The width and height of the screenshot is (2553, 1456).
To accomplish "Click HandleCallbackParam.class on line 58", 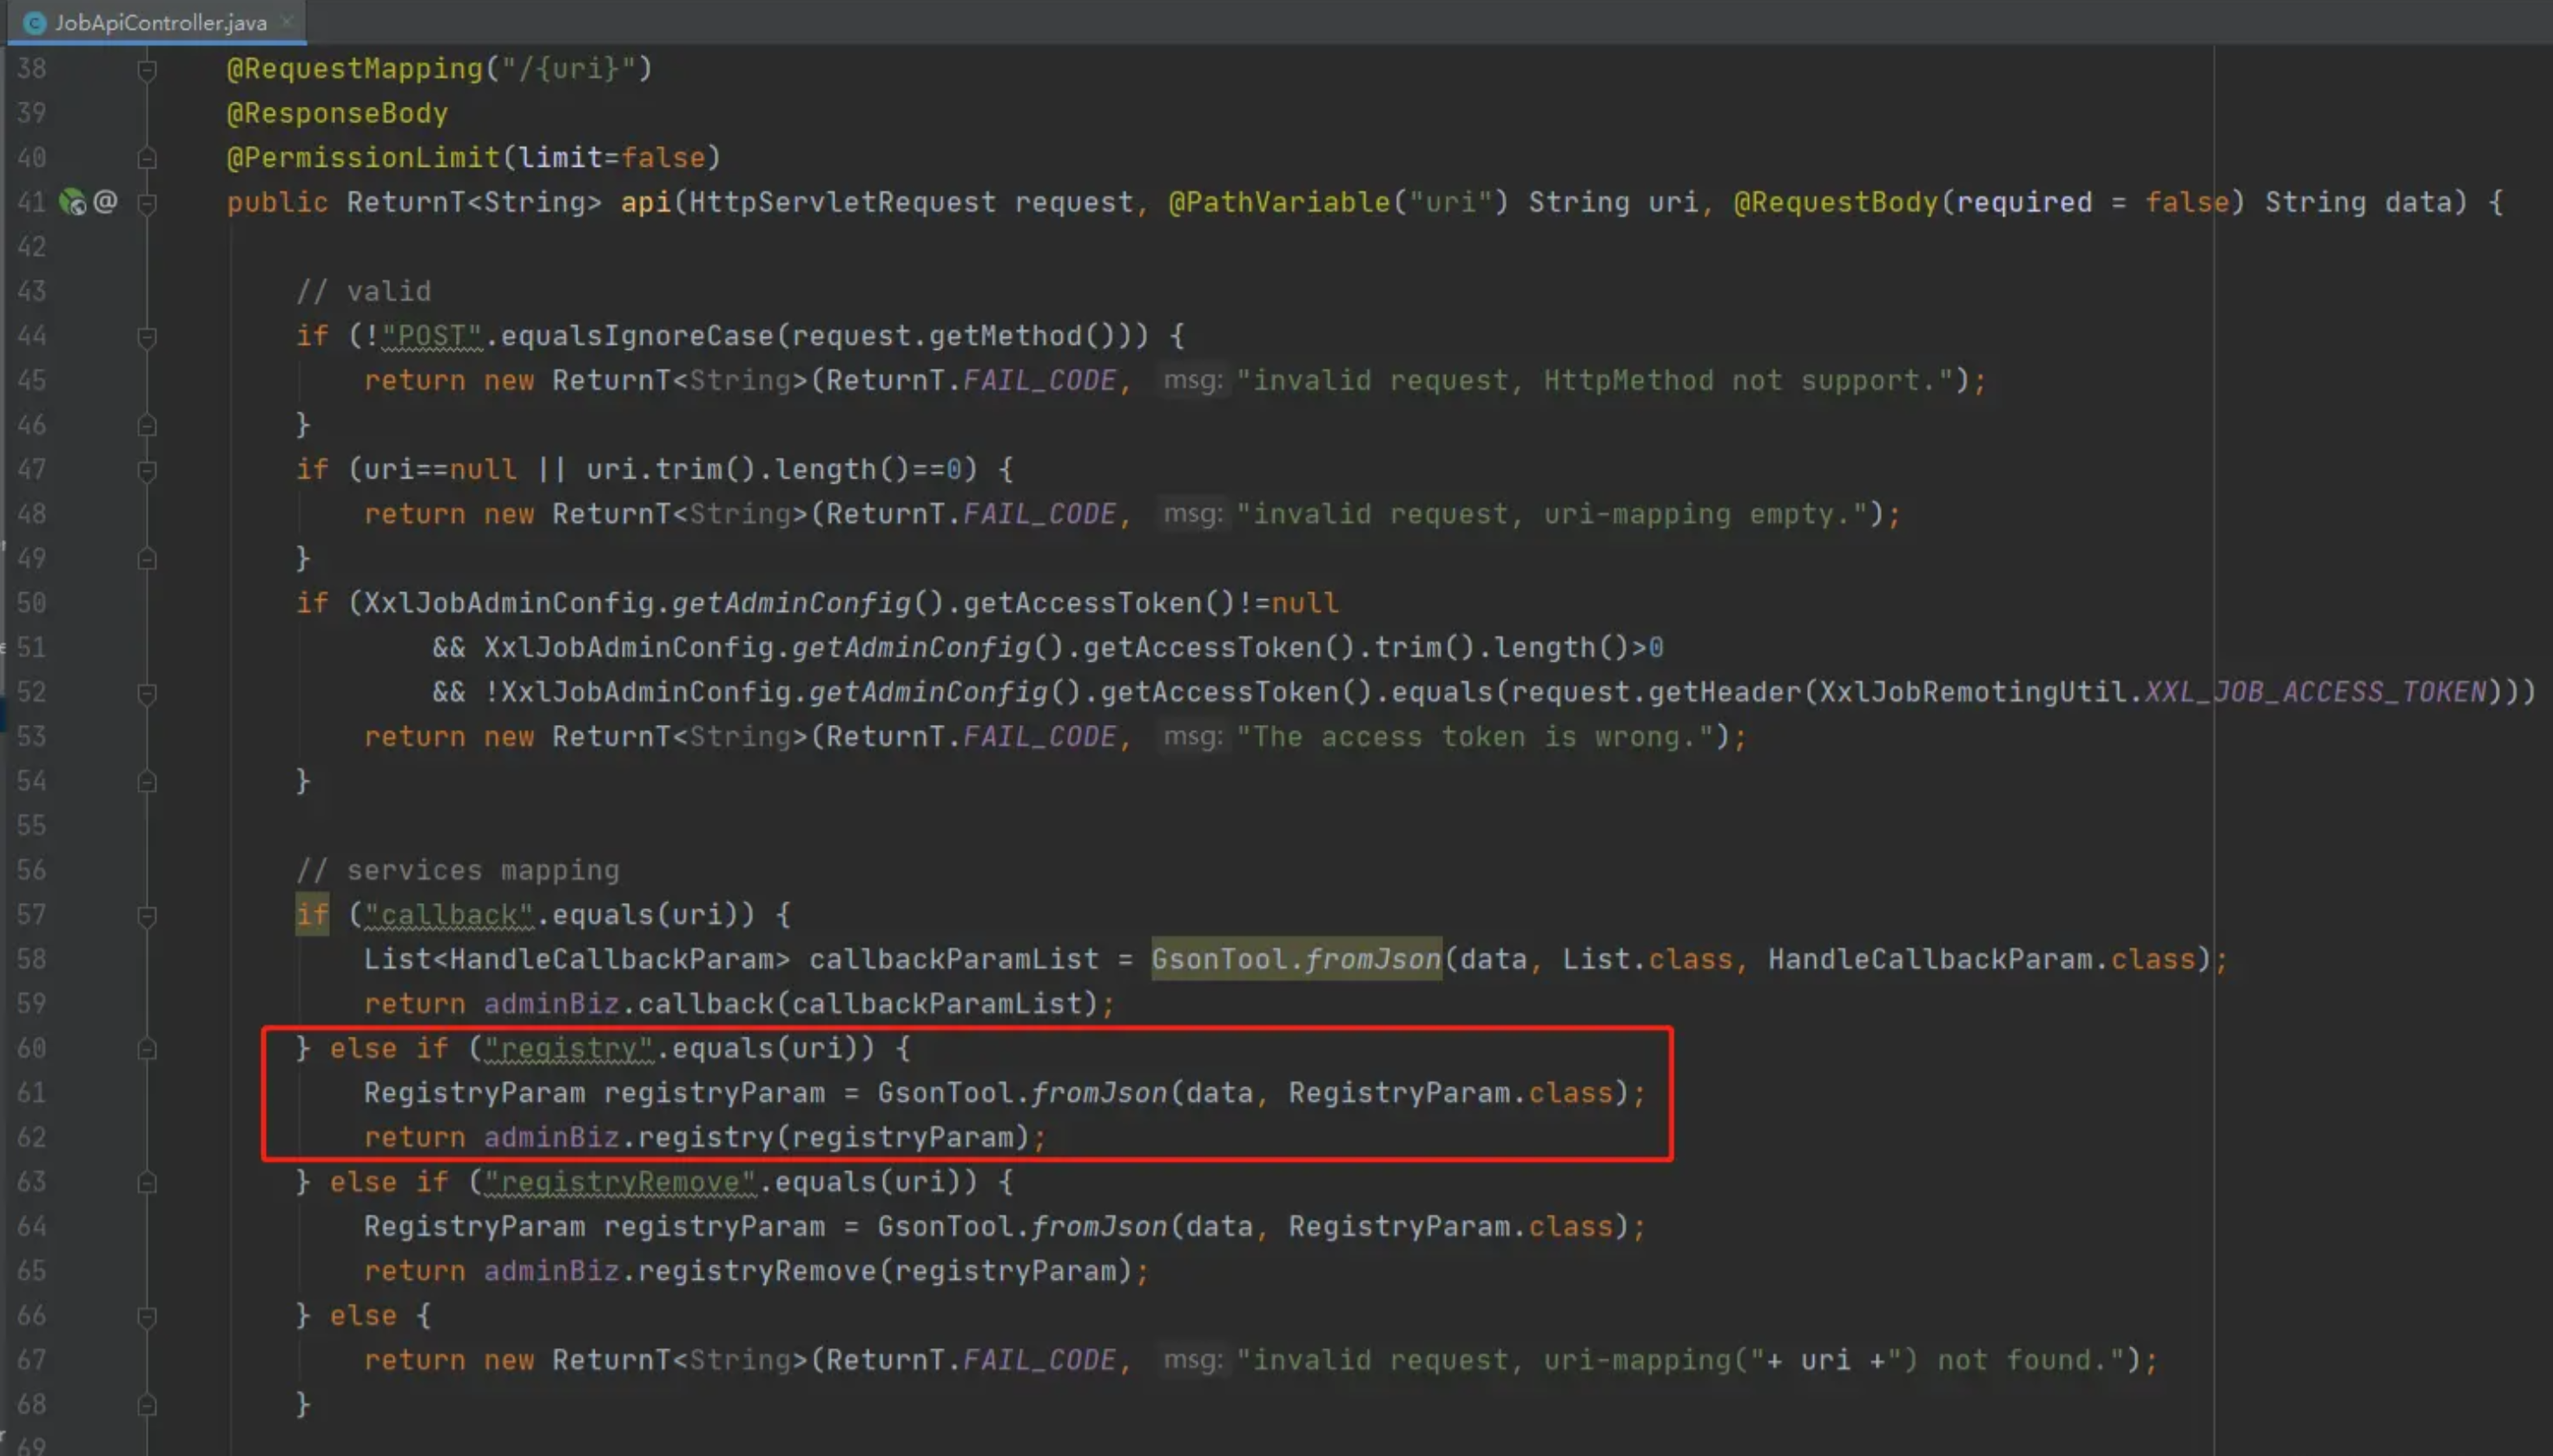I will click(x=1982, y=959).
